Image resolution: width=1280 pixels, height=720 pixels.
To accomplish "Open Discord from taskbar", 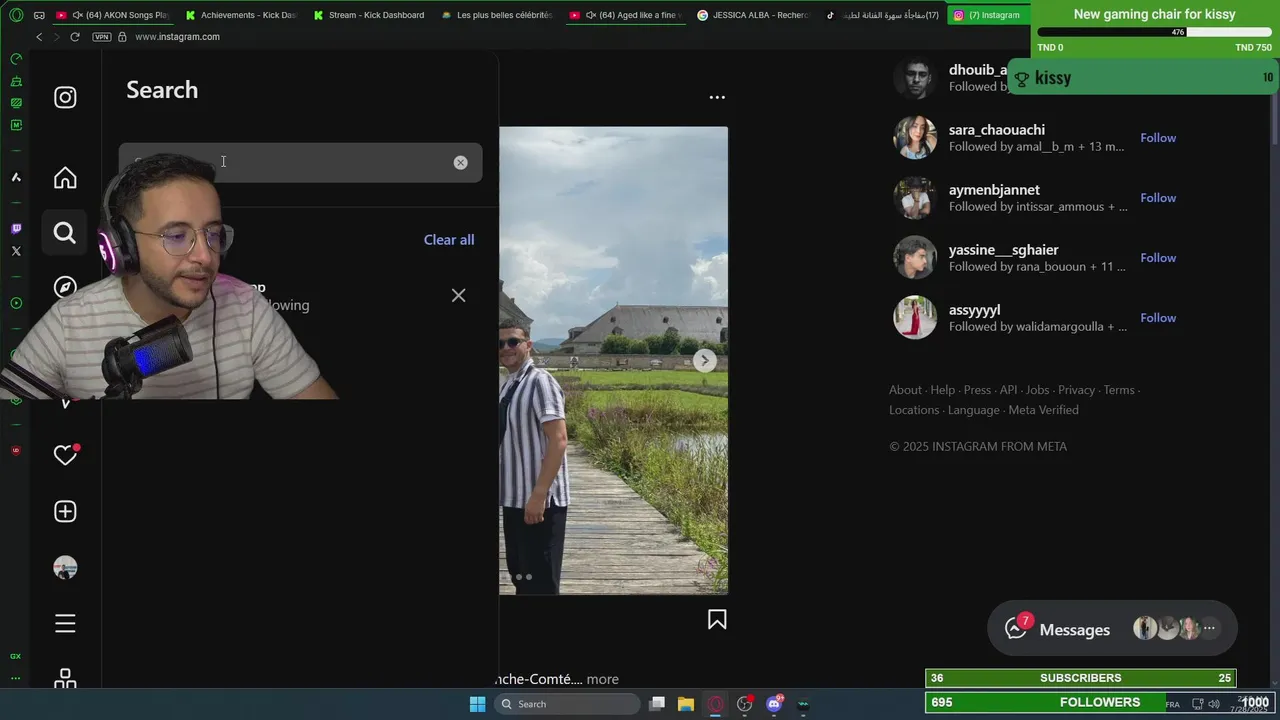I will click(x=774, y=704).
